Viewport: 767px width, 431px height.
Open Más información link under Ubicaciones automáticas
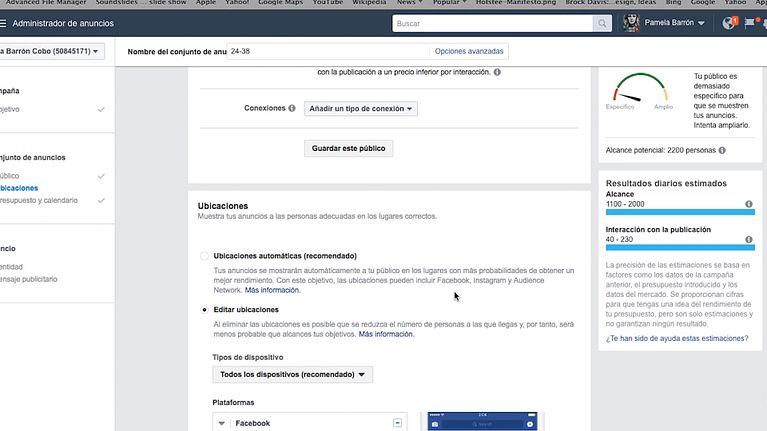(272, 290)
